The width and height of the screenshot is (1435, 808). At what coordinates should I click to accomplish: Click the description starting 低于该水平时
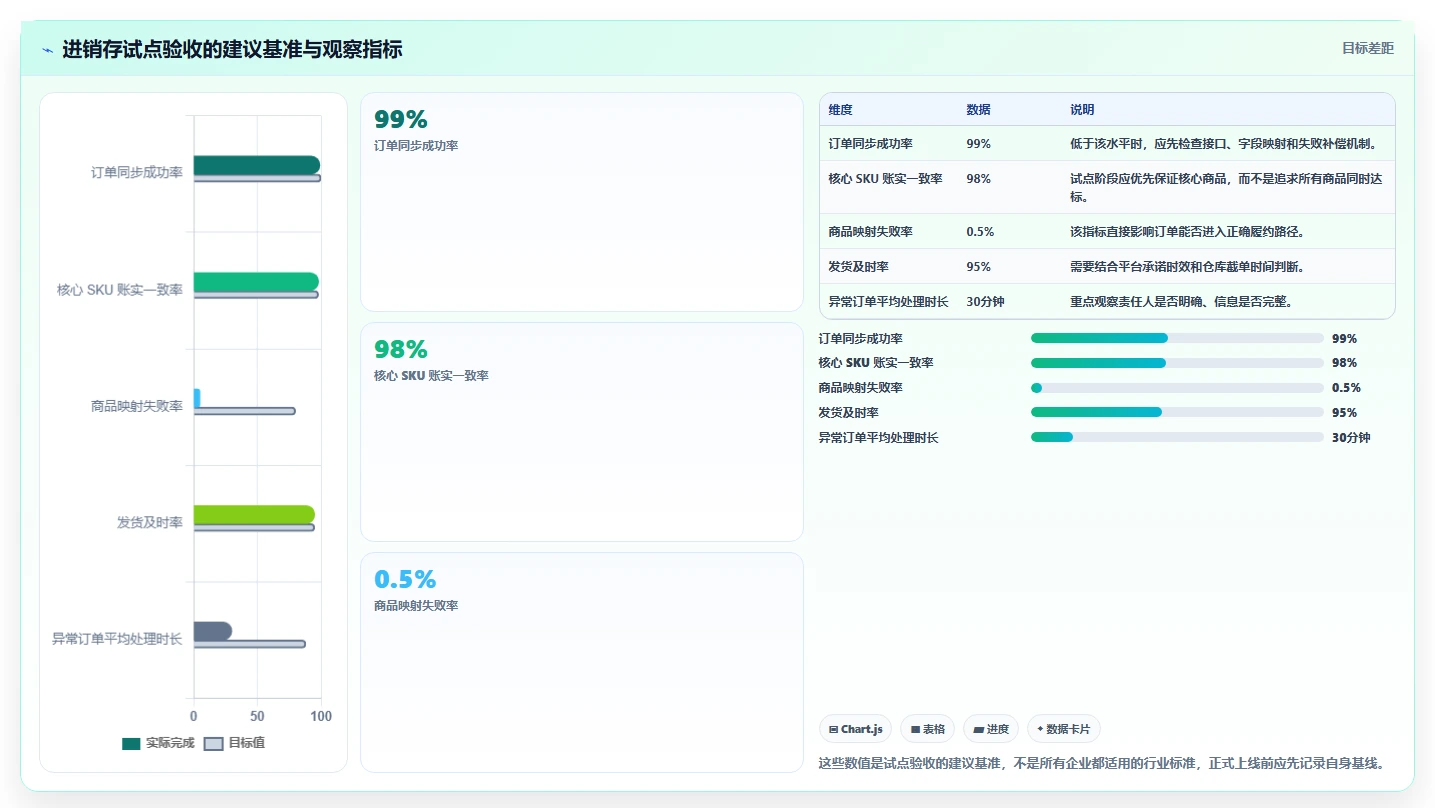point(1224,144)
